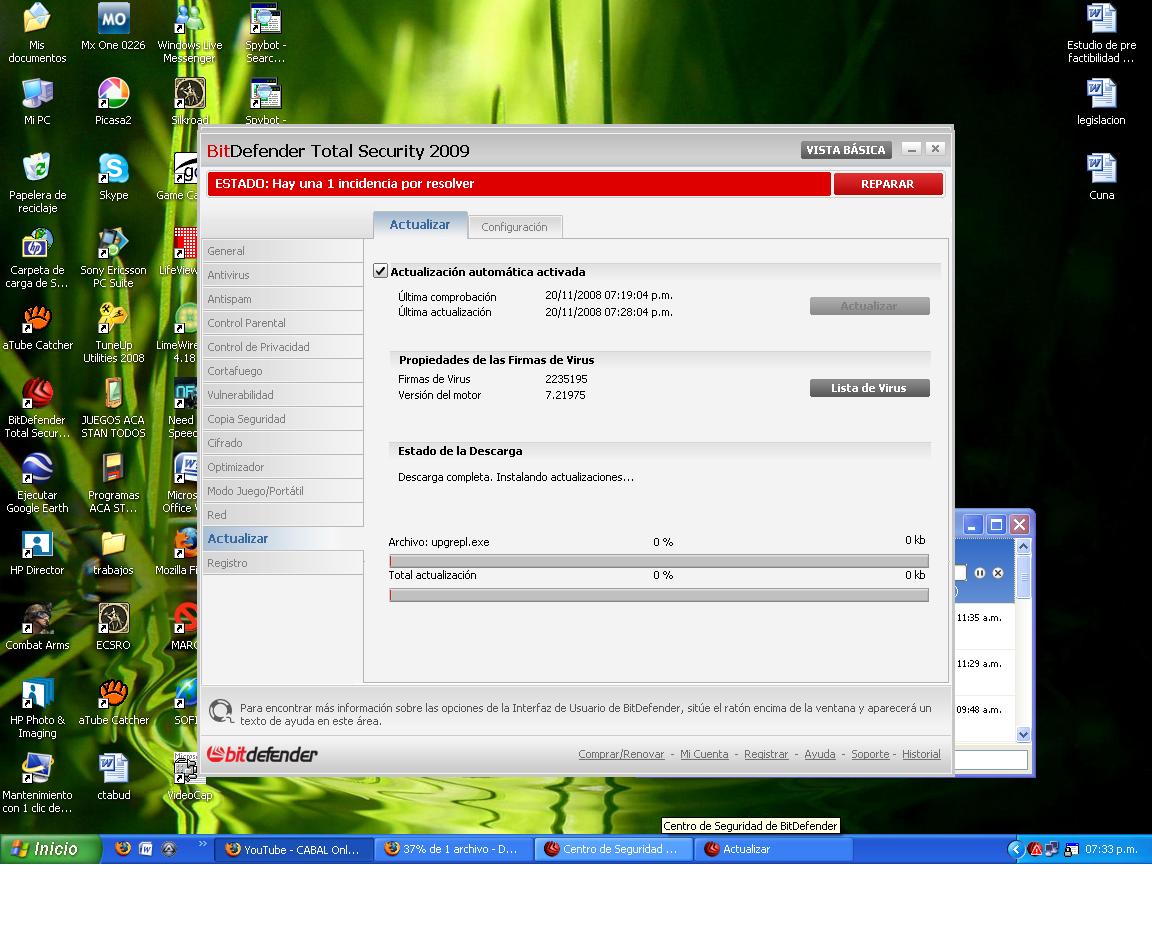Open Copia Seguridad section
1152x926 pixels.
click(283, 419)
